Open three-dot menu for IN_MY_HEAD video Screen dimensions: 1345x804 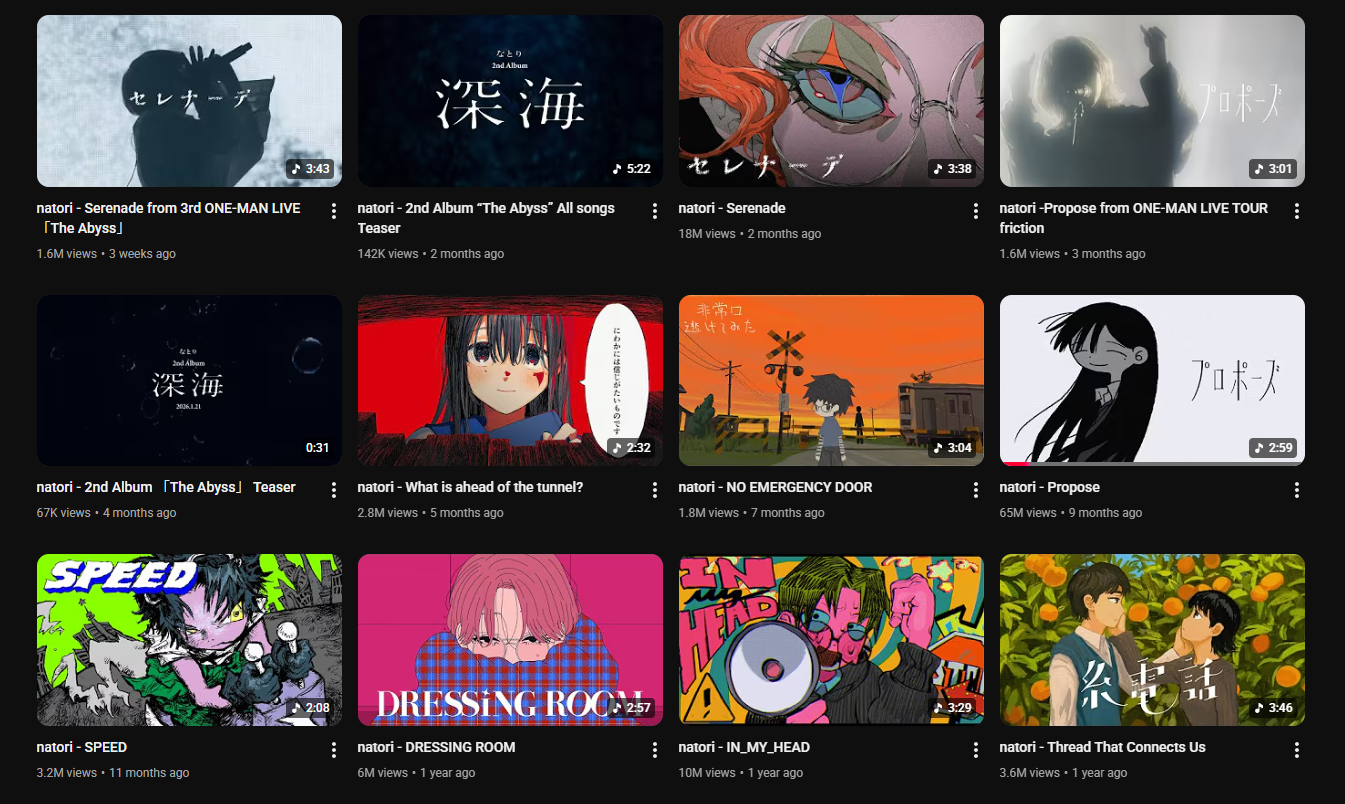tap(975, 750)
